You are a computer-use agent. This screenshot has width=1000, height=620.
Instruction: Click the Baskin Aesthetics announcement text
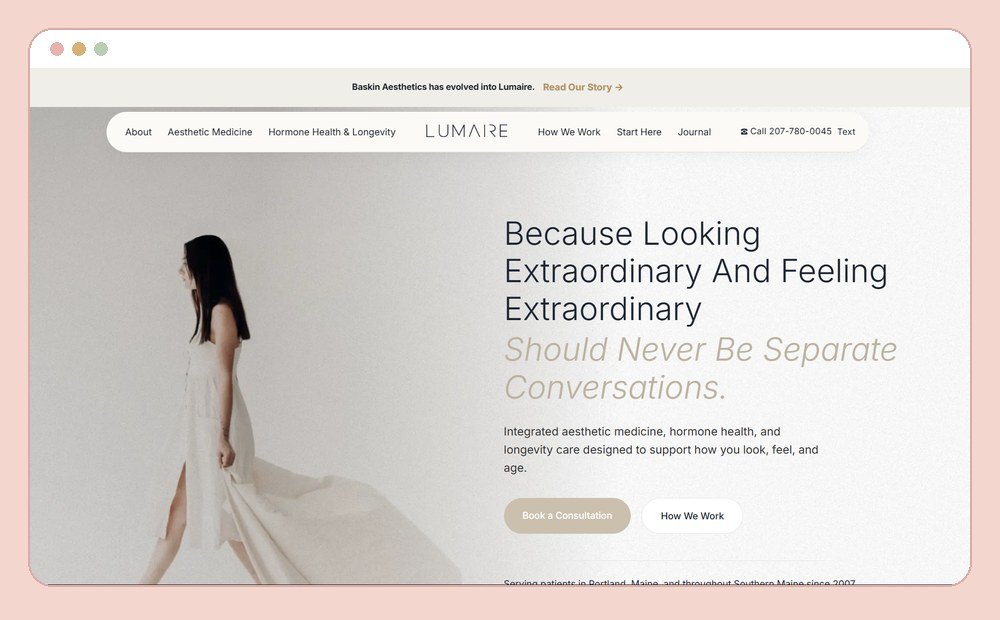coord(443,87)
